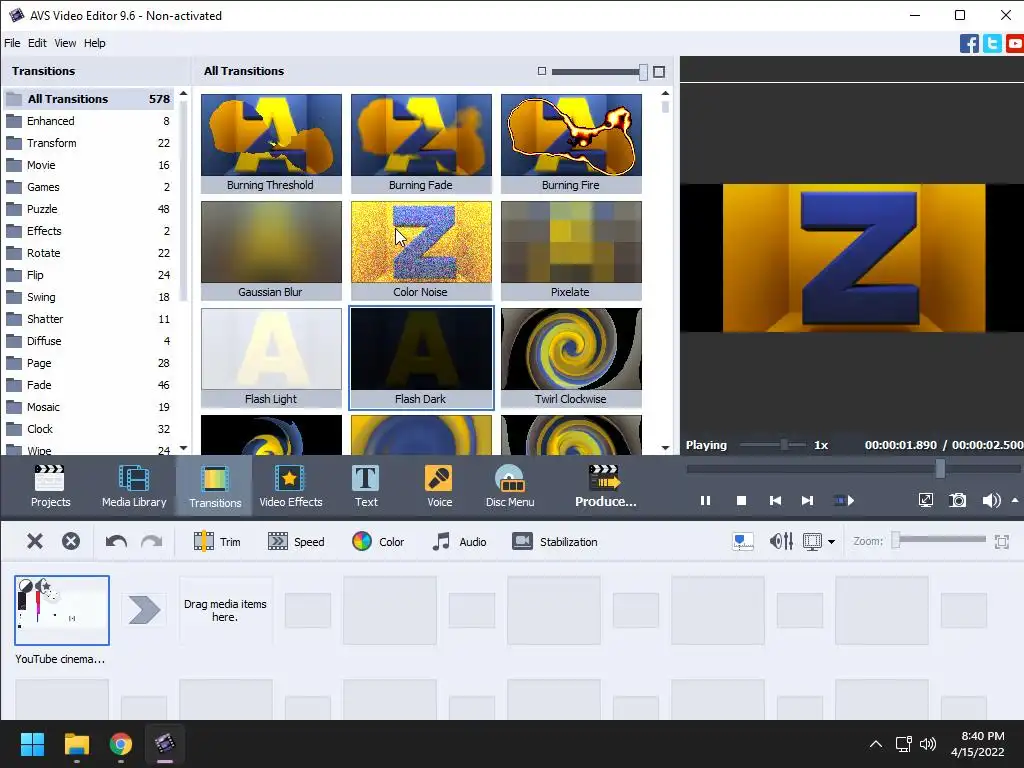Select the Shatter transitions folder
This screenshot has width=1024, height=768.
(89, 319)
